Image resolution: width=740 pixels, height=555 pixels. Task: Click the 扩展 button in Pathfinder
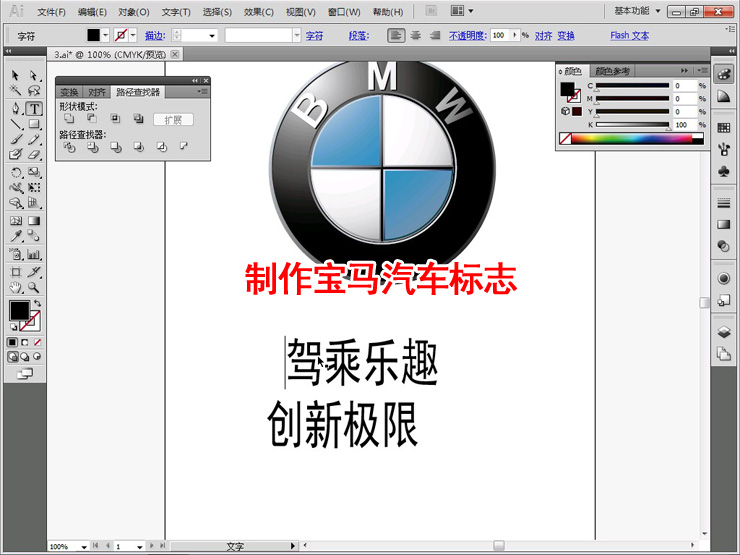[172, 119]
